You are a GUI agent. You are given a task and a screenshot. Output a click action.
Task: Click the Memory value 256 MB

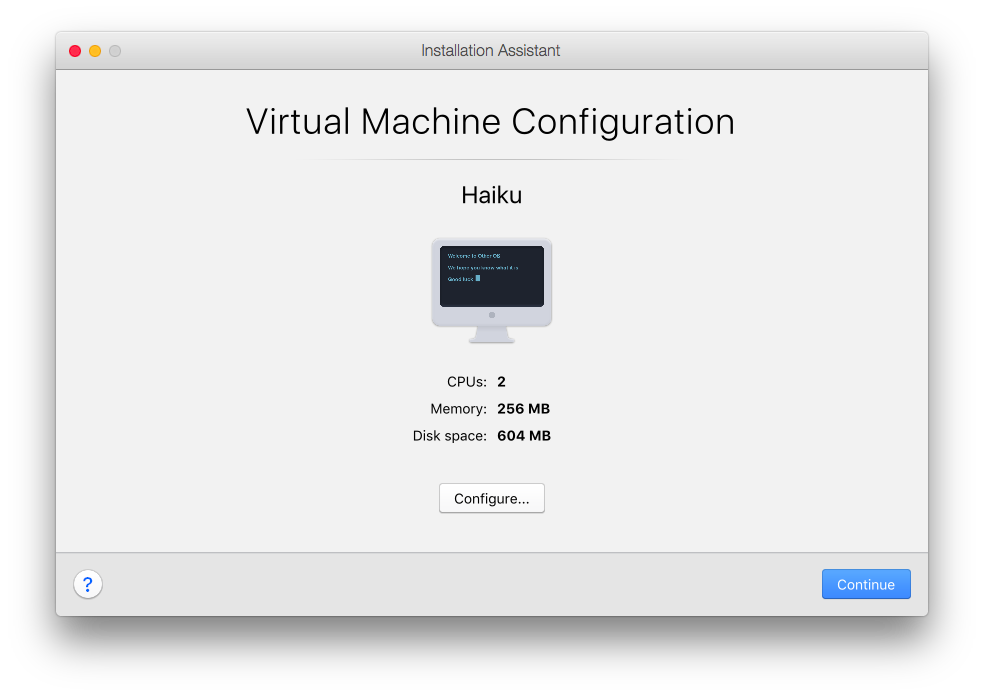523,409
